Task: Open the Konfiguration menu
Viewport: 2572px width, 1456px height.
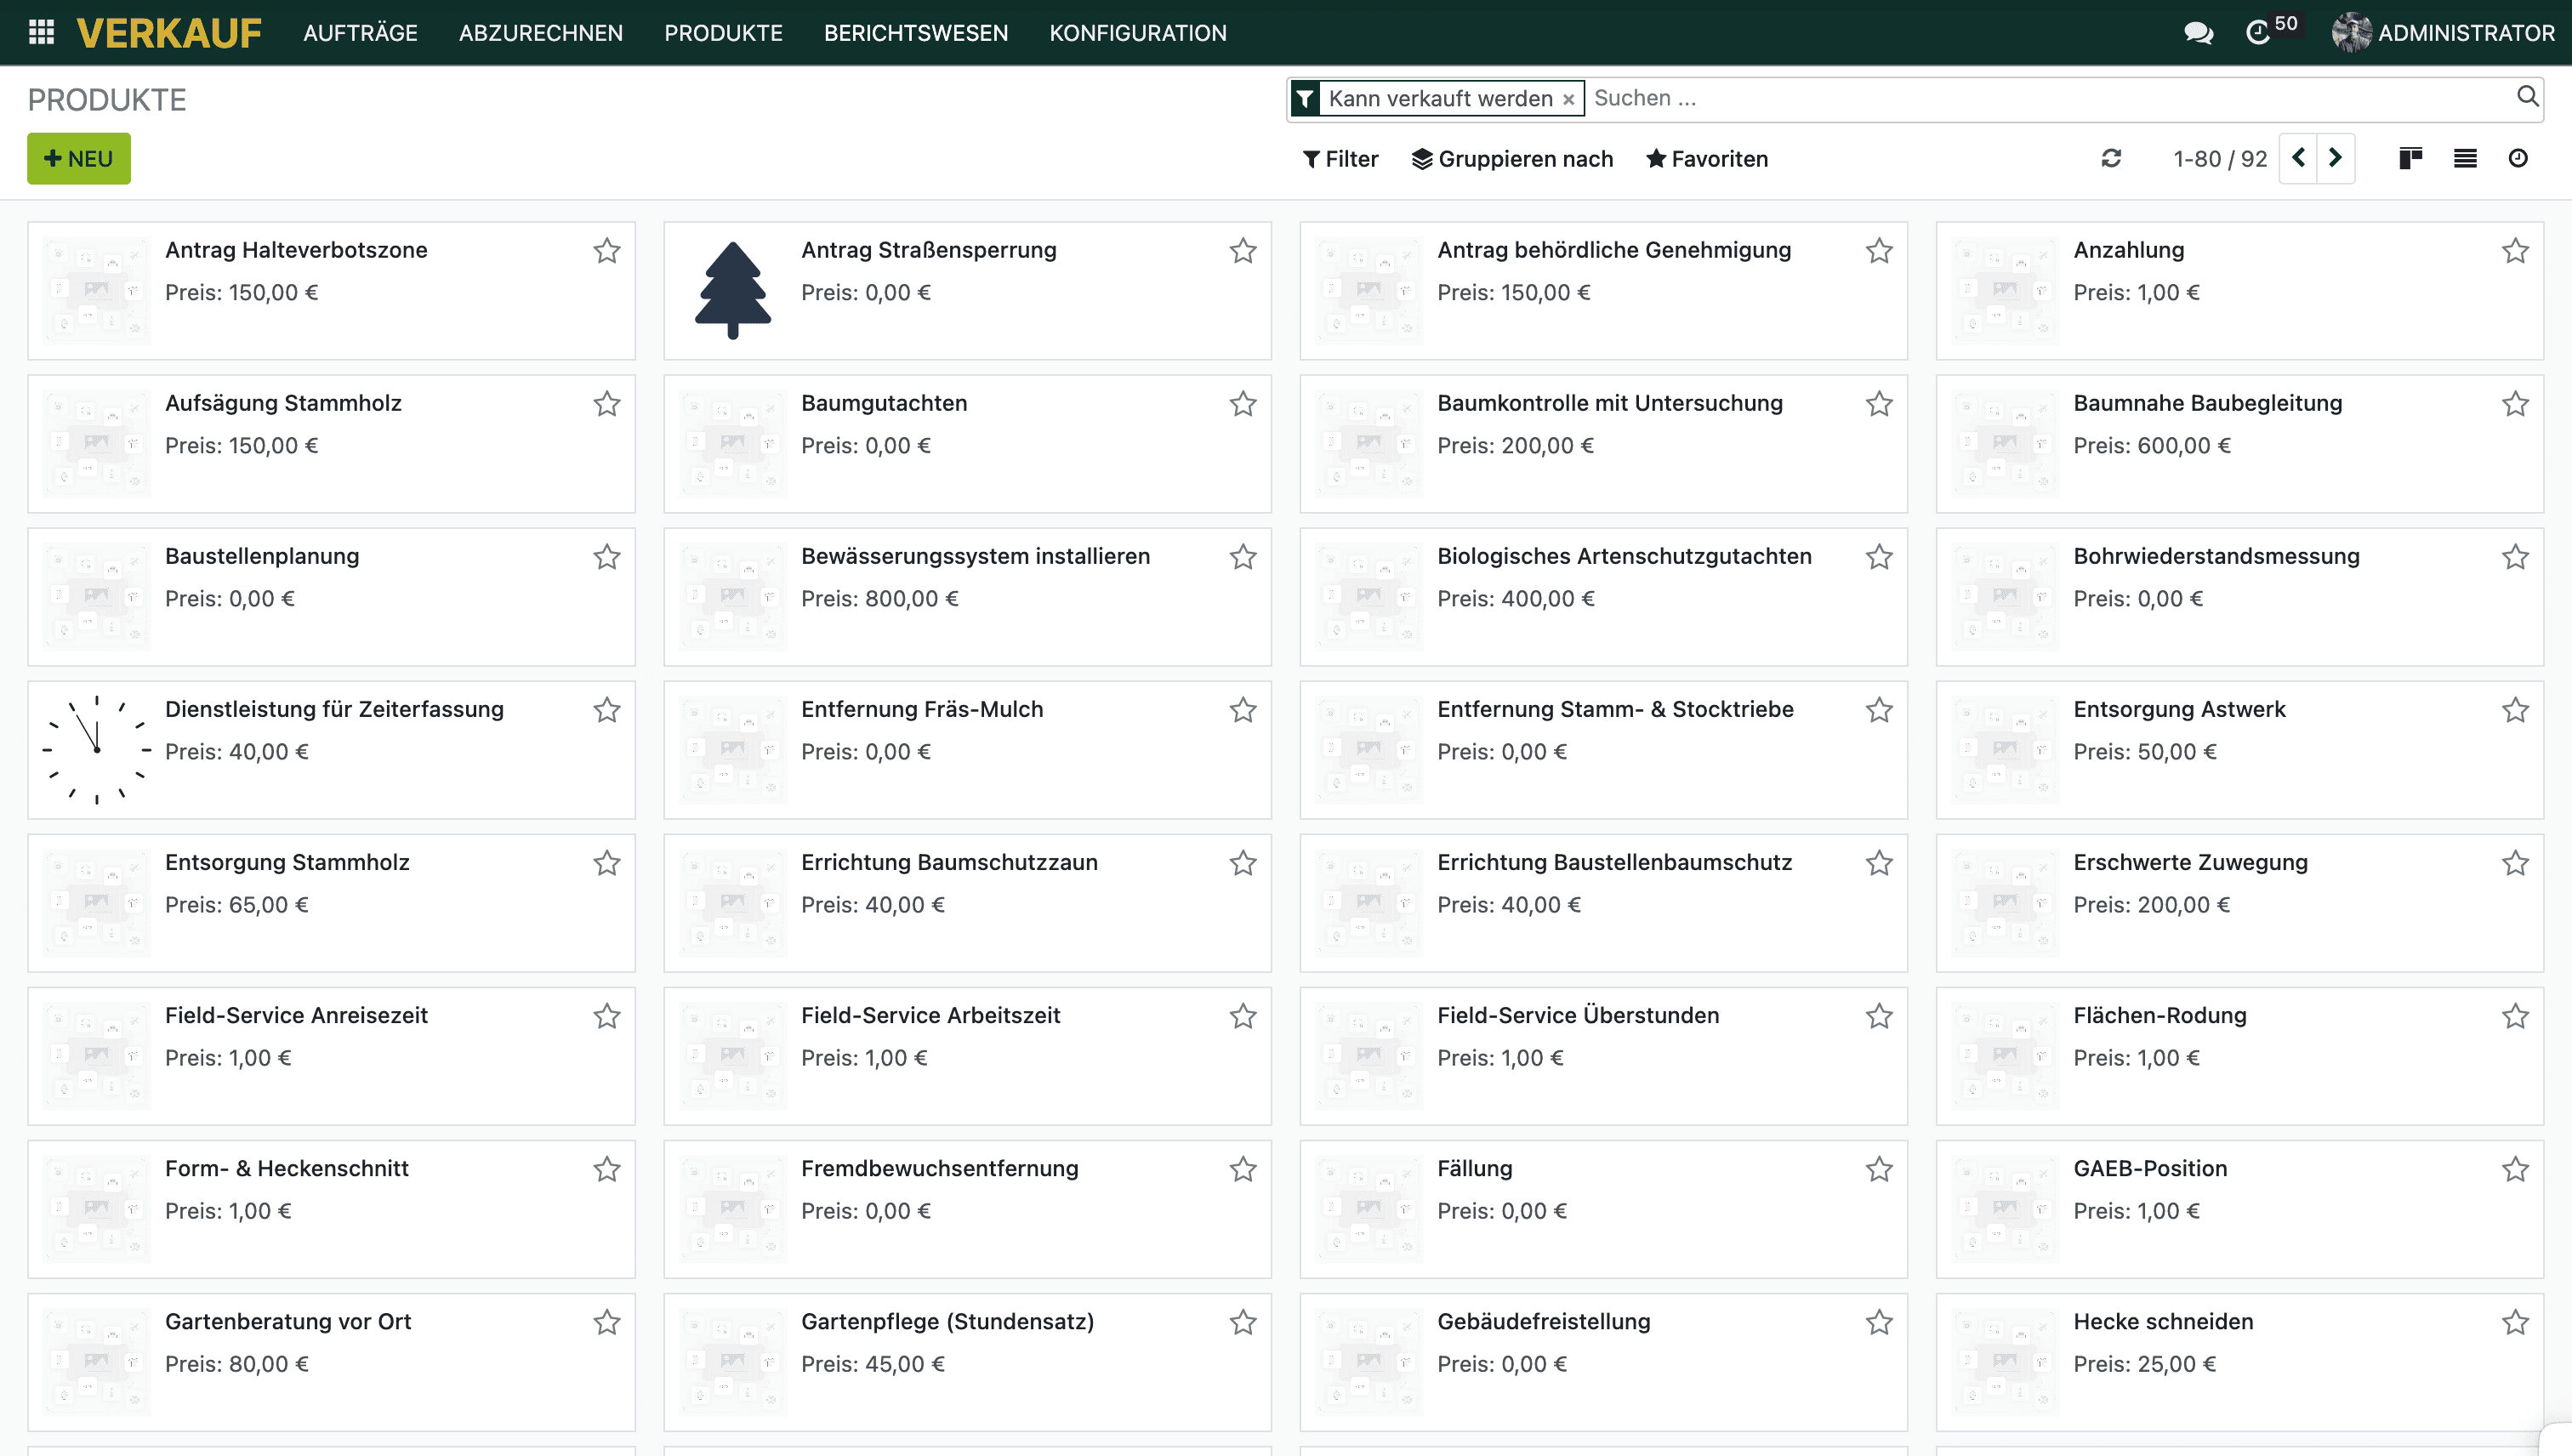Action: 1137,33
